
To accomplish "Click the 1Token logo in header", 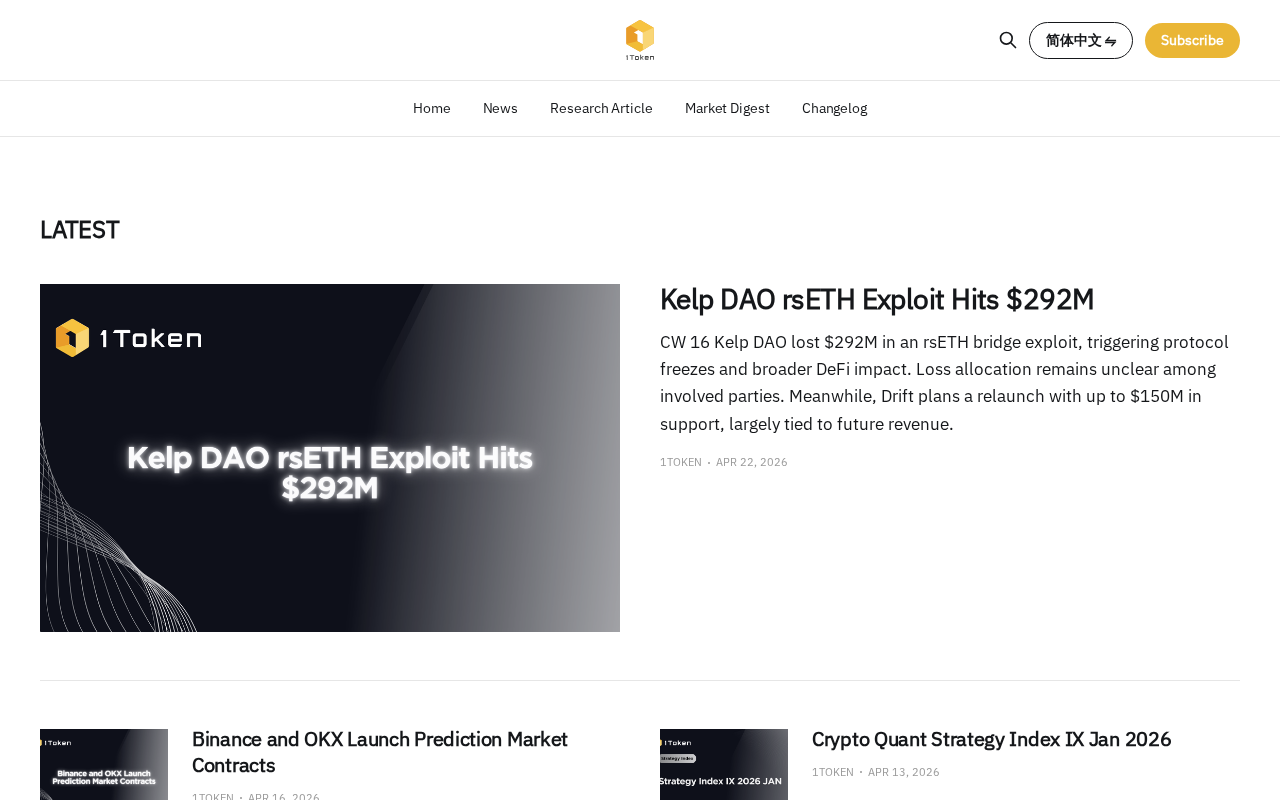I will [x=640, y=40].
